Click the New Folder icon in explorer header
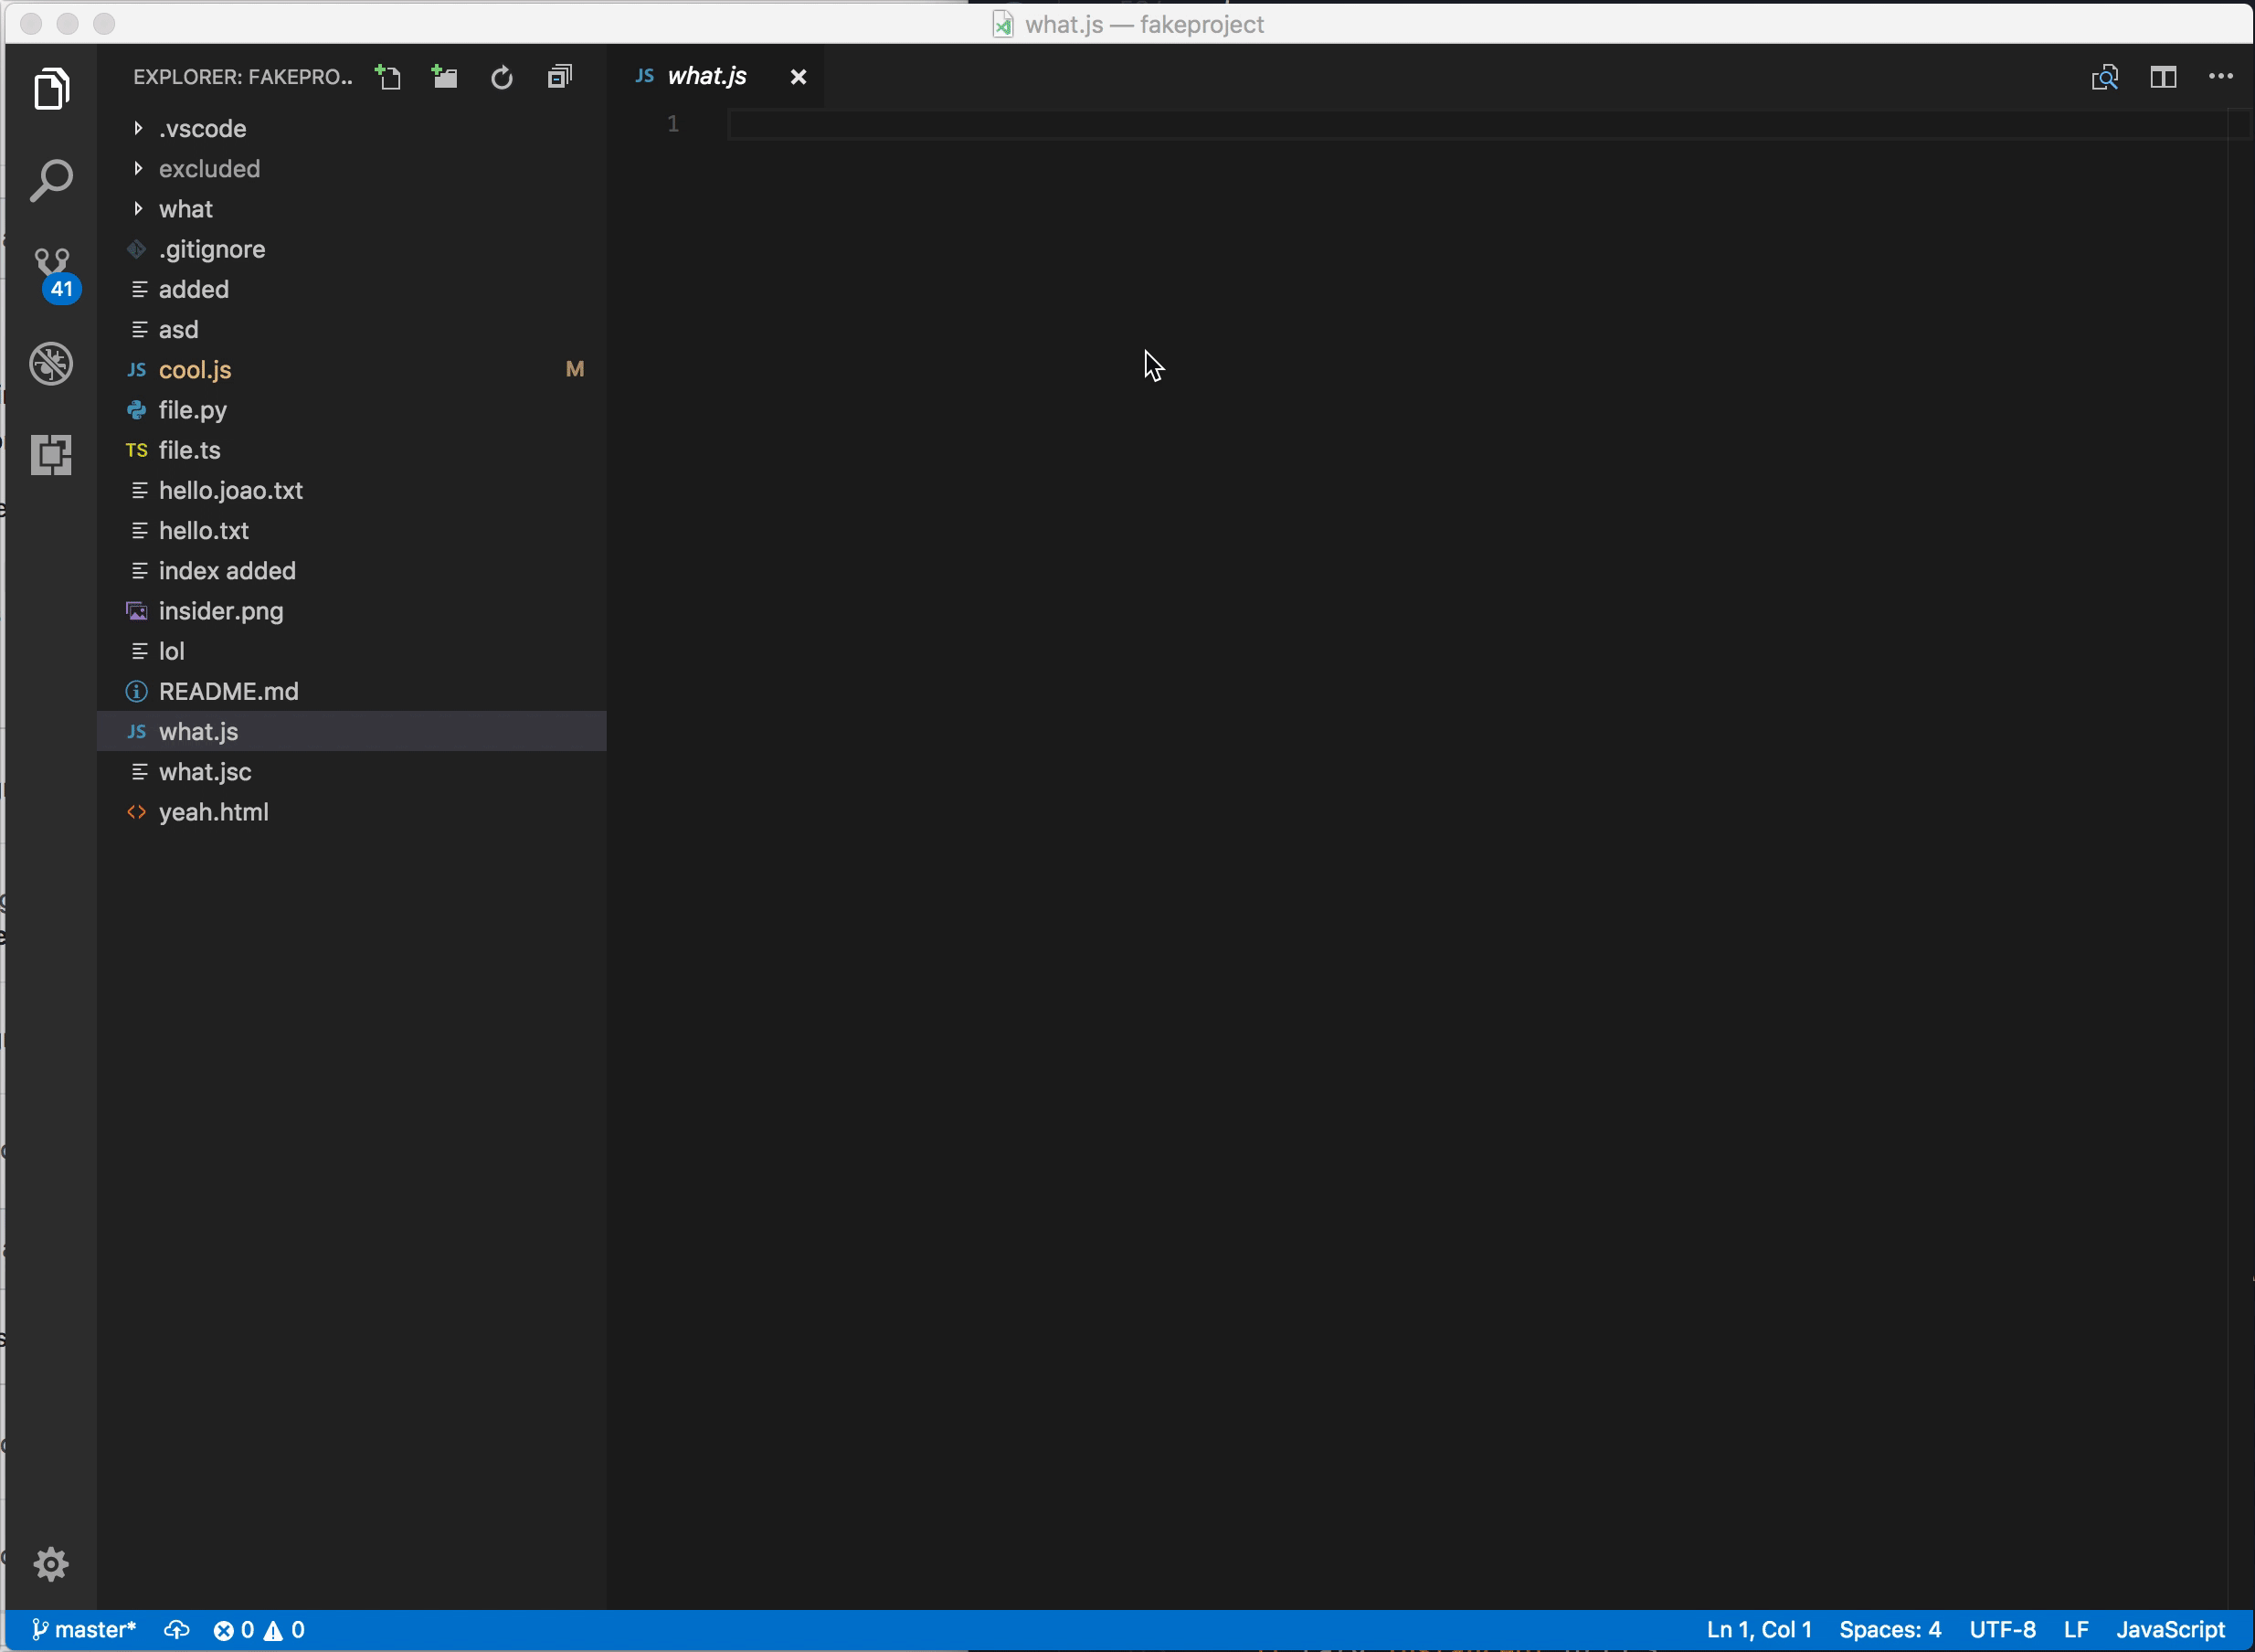This screenshot has width=2255, height=1652. coord(445,77)
